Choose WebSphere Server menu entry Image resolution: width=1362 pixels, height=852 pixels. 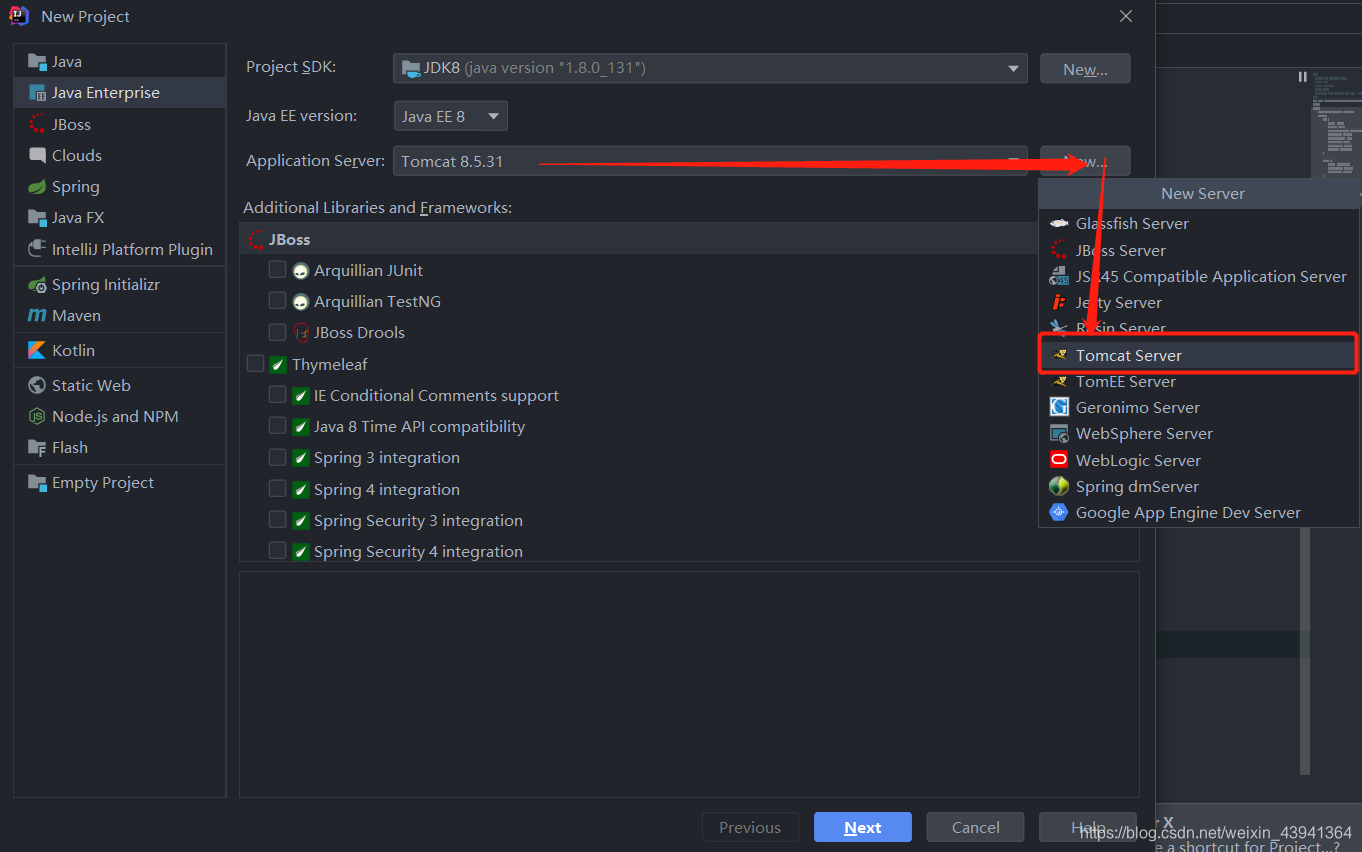(1199, 434)
